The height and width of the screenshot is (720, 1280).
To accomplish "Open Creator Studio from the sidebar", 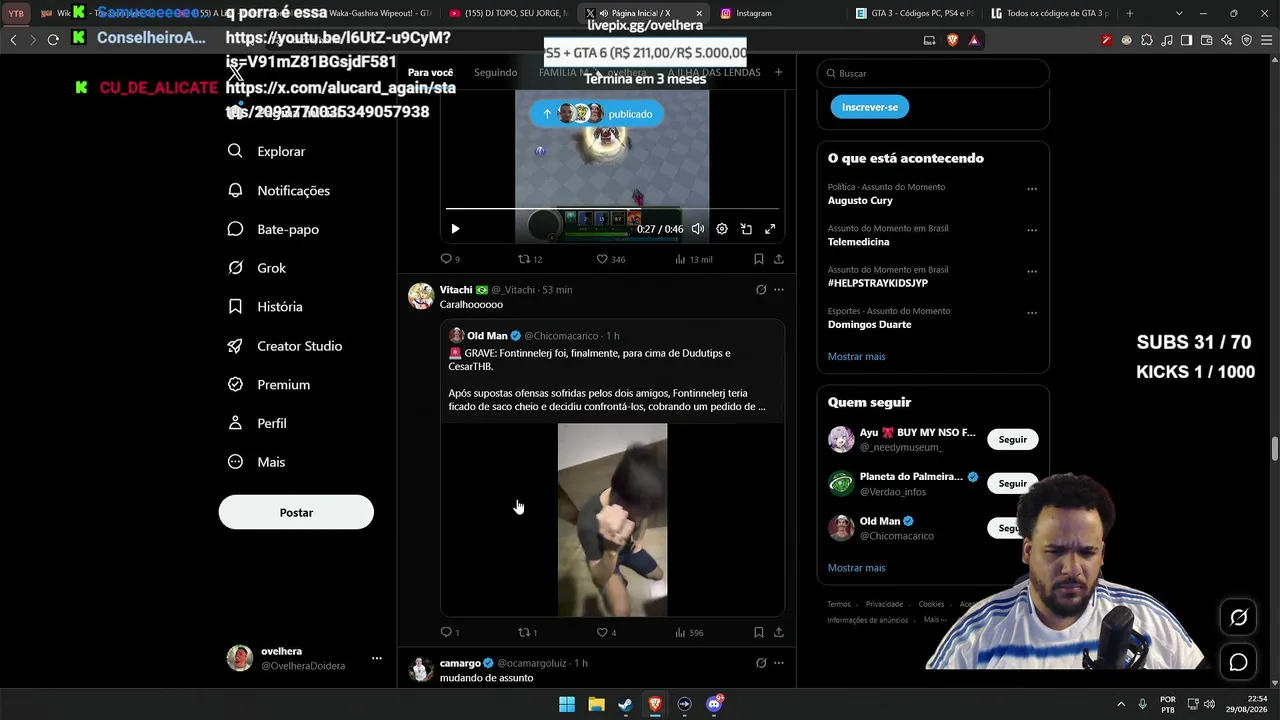I will point(285,346).
